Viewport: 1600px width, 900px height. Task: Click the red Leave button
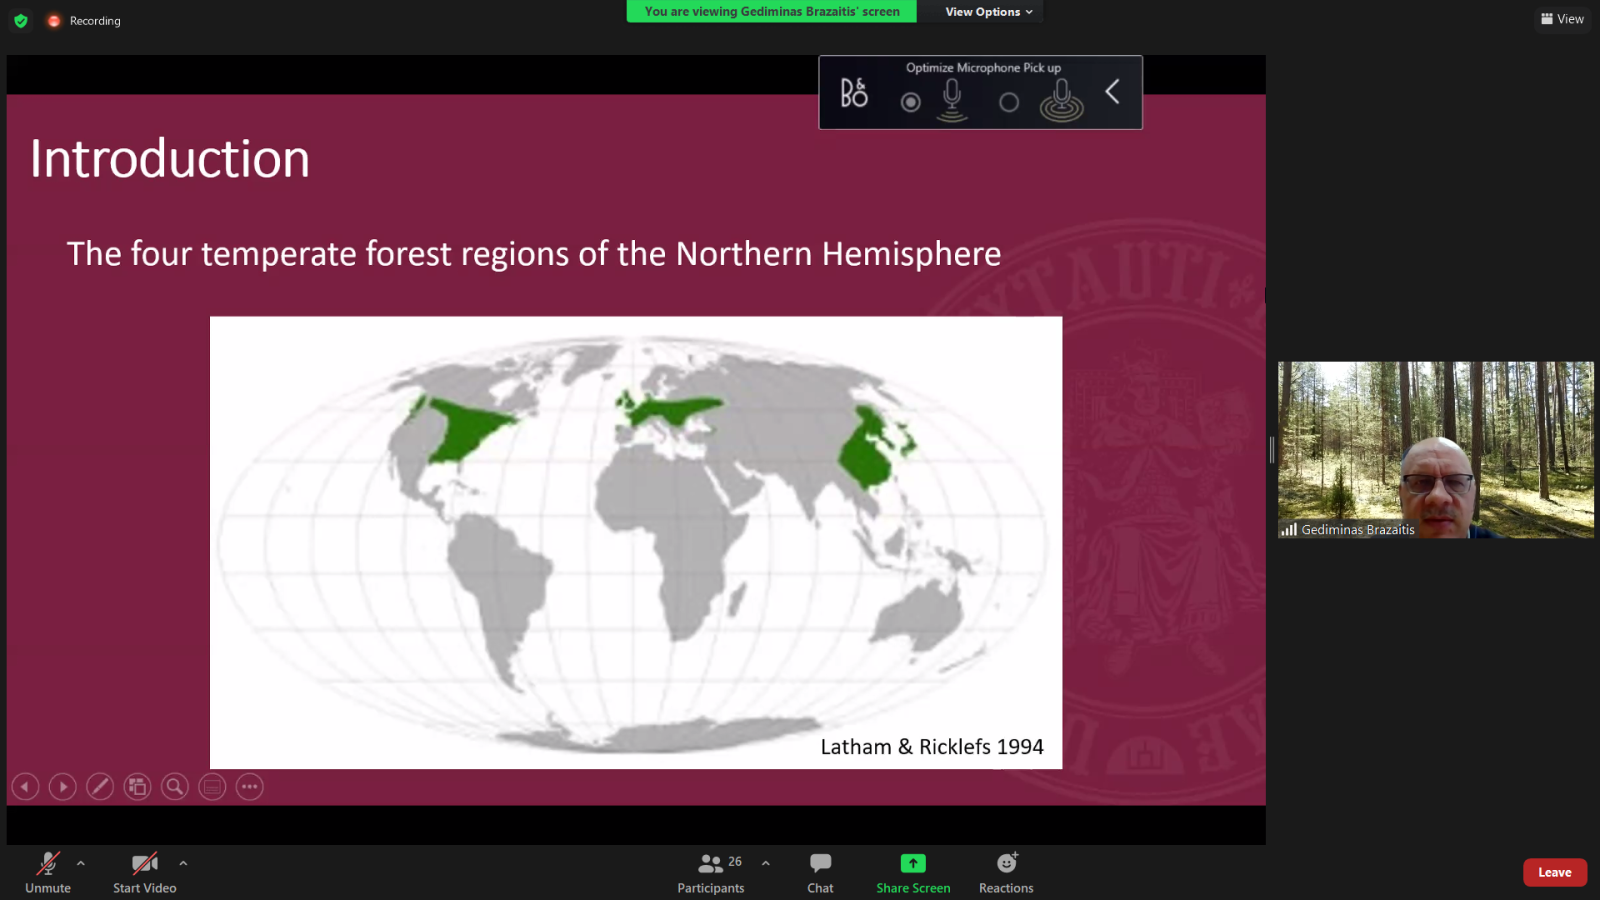[1554, 872]
